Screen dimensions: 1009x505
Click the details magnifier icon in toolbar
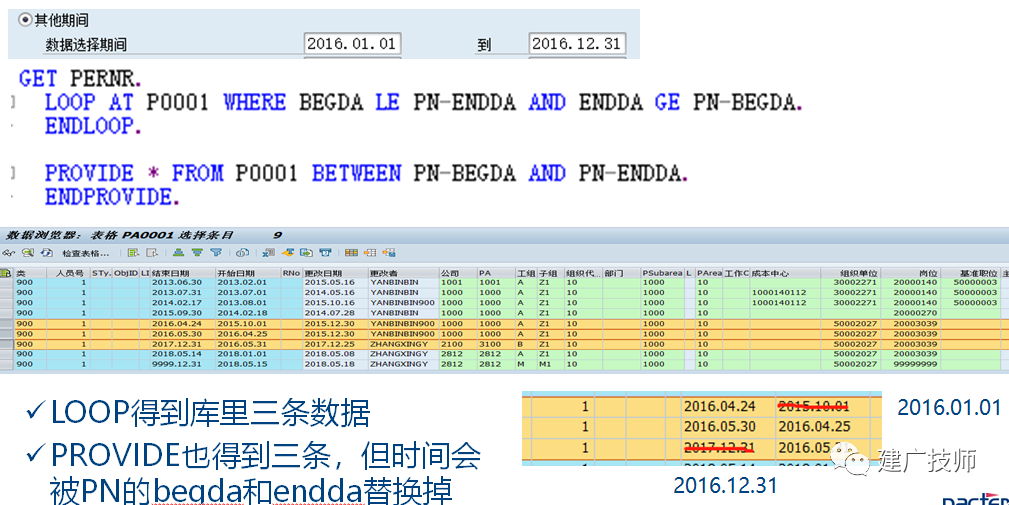click(28, 253)
